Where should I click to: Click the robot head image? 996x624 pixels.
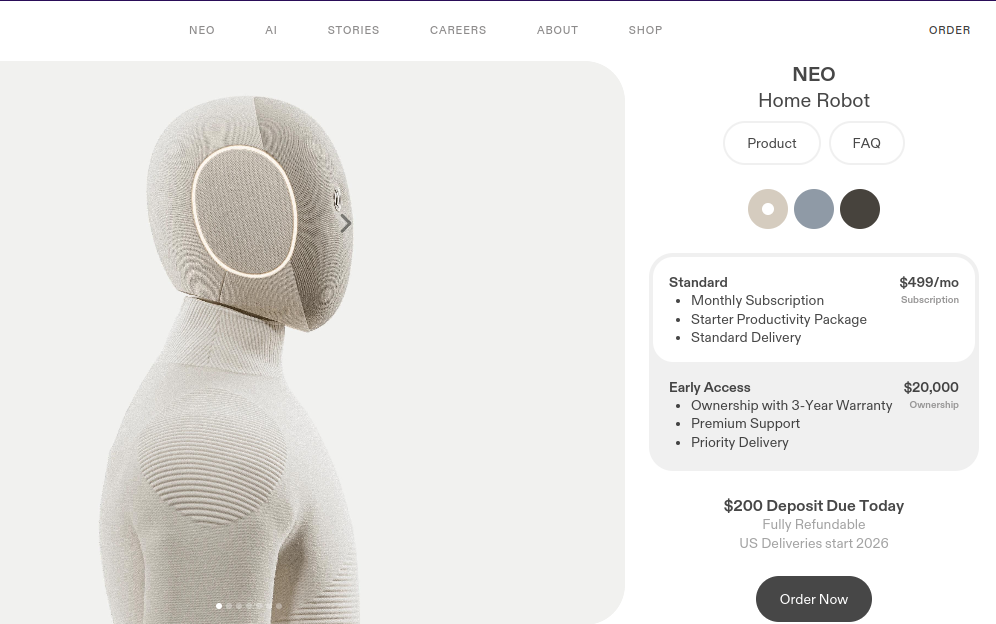pyautogui.click(x=250, y=213)
